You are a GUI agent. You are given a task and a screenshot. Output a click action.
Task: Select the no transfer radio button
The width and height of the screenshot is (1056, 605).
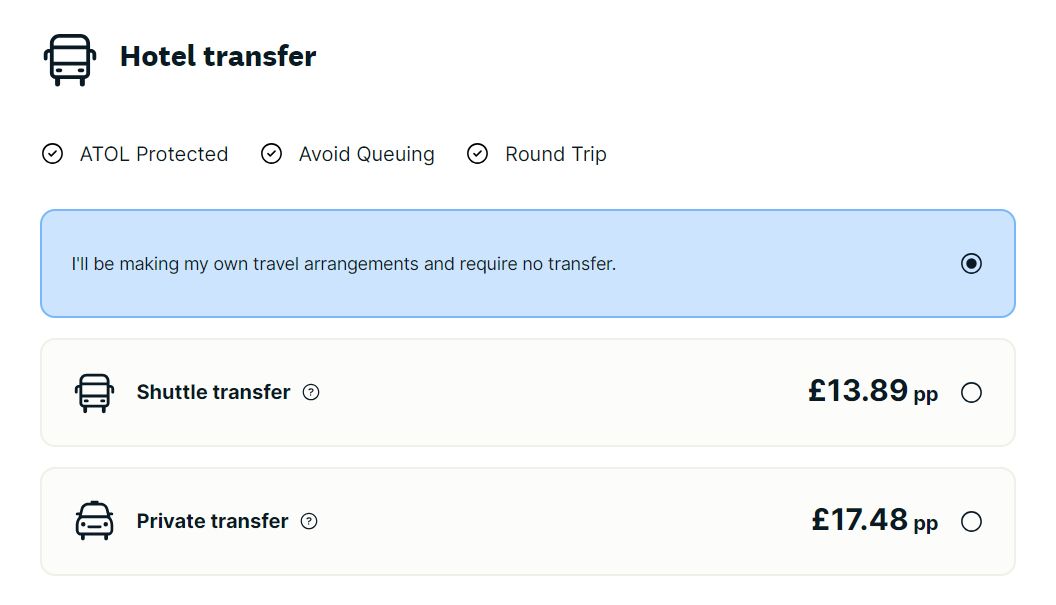[970, 264]
